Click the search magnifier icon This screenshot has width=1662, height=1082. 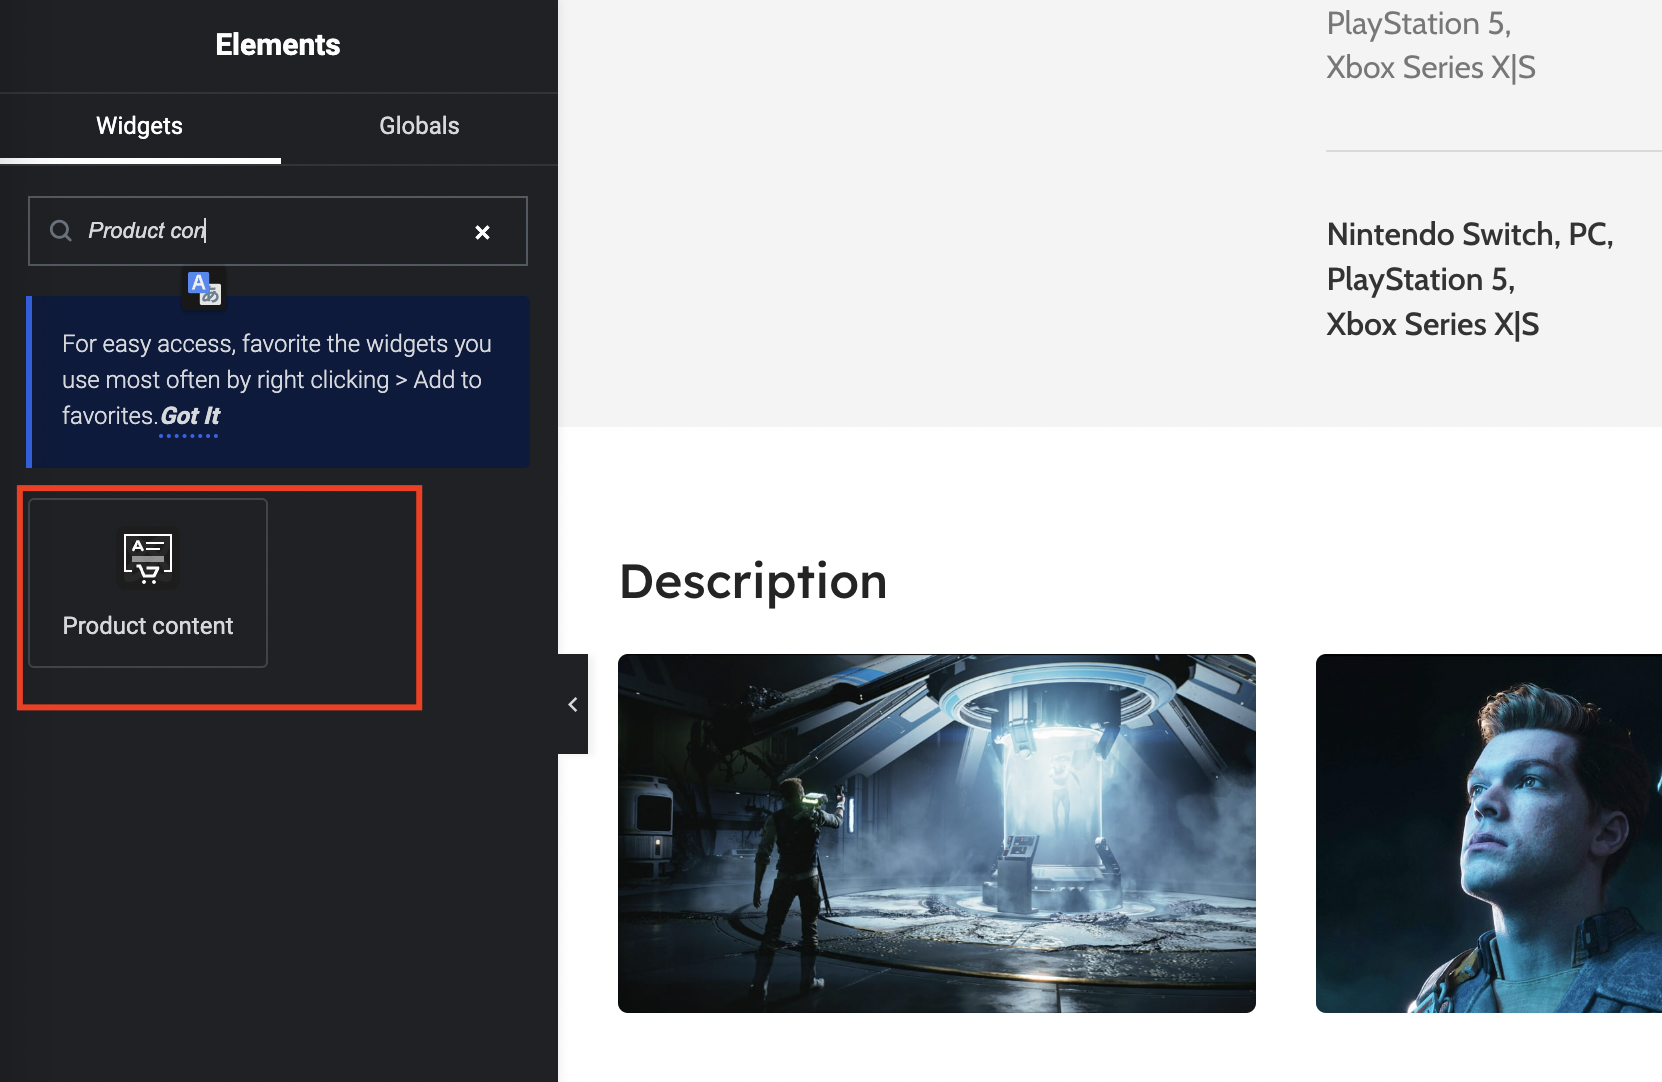coord(61,231)
